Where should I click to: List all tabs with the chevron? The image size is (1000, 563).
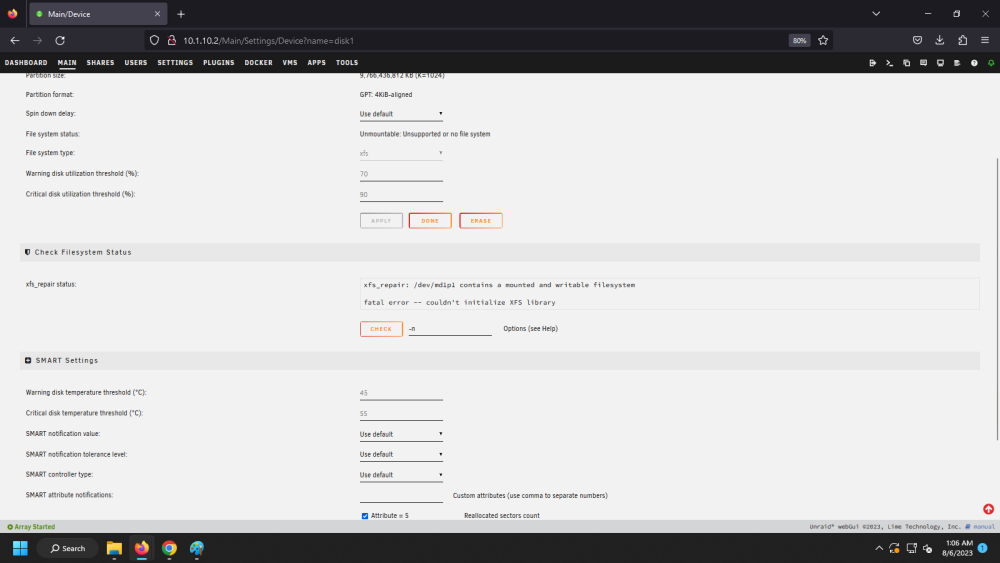click(876, 13)
